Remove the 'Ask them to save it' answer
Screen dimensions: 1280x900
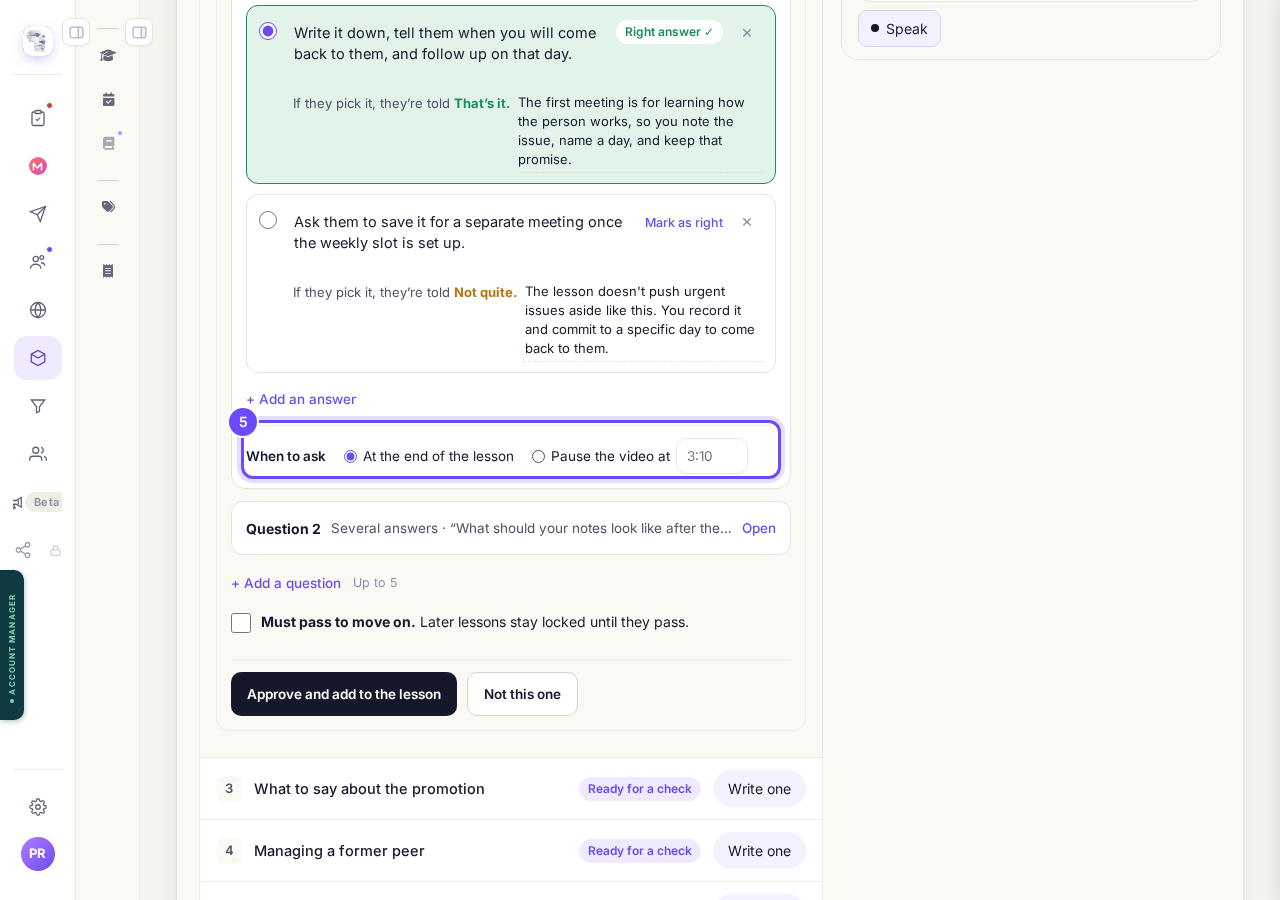[x=747, y=222]
